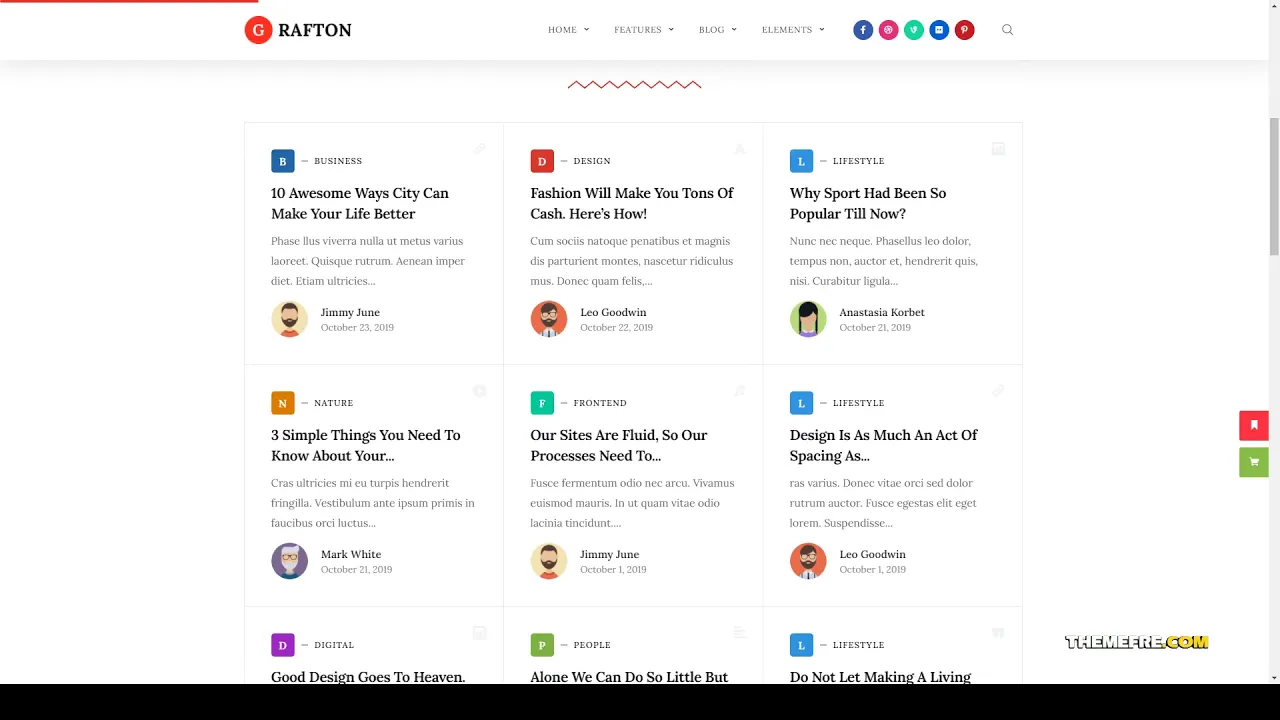Open the Home menu
This screenshot has height=720, width=1280.
568,30
